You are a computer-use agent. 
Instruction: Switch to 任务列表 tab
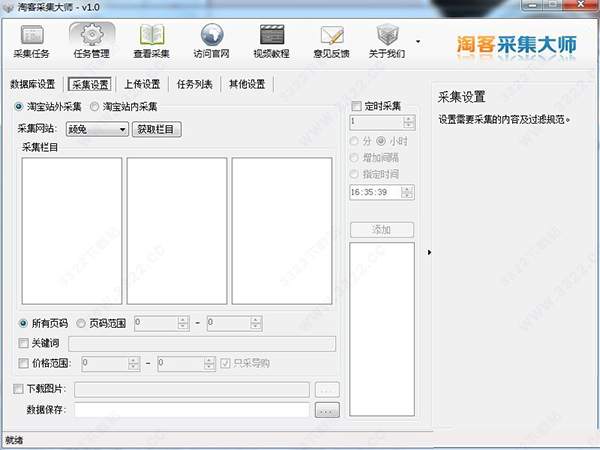click(x=194, y=84)
